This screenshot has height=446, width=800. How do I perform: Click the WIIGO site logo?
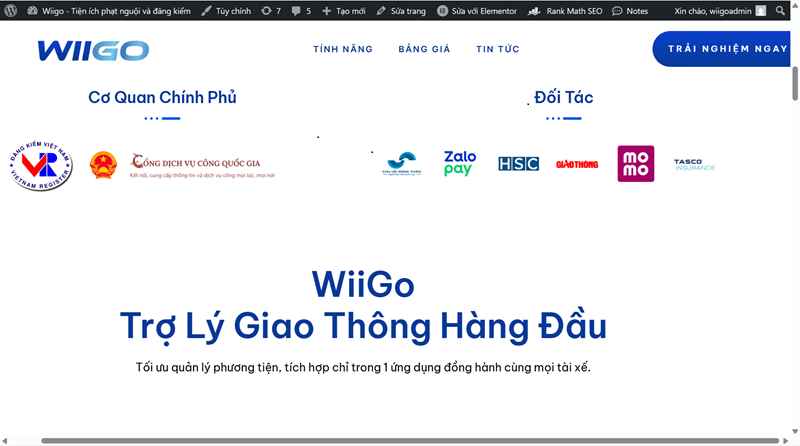tap(93, 50)
